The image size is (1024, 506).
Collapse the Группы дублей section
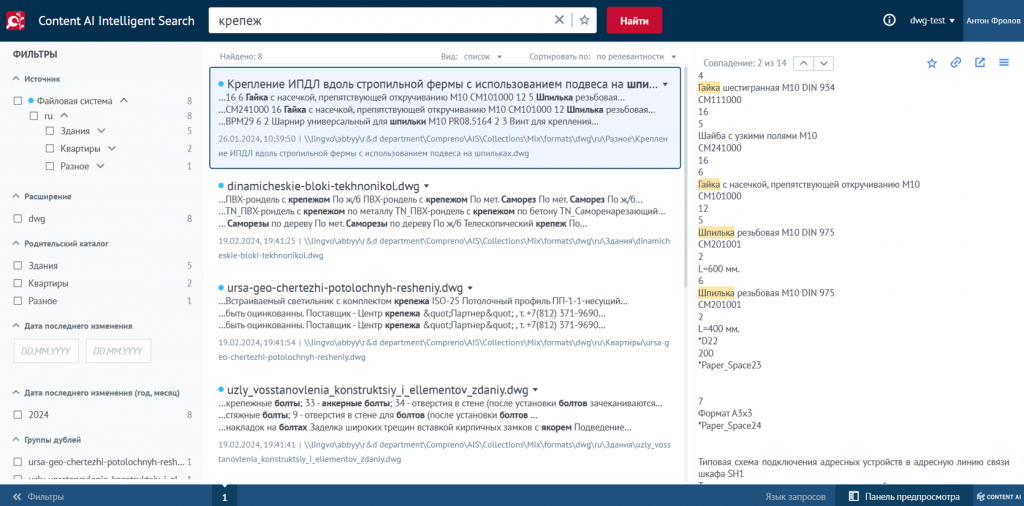(x=16, y=439)
